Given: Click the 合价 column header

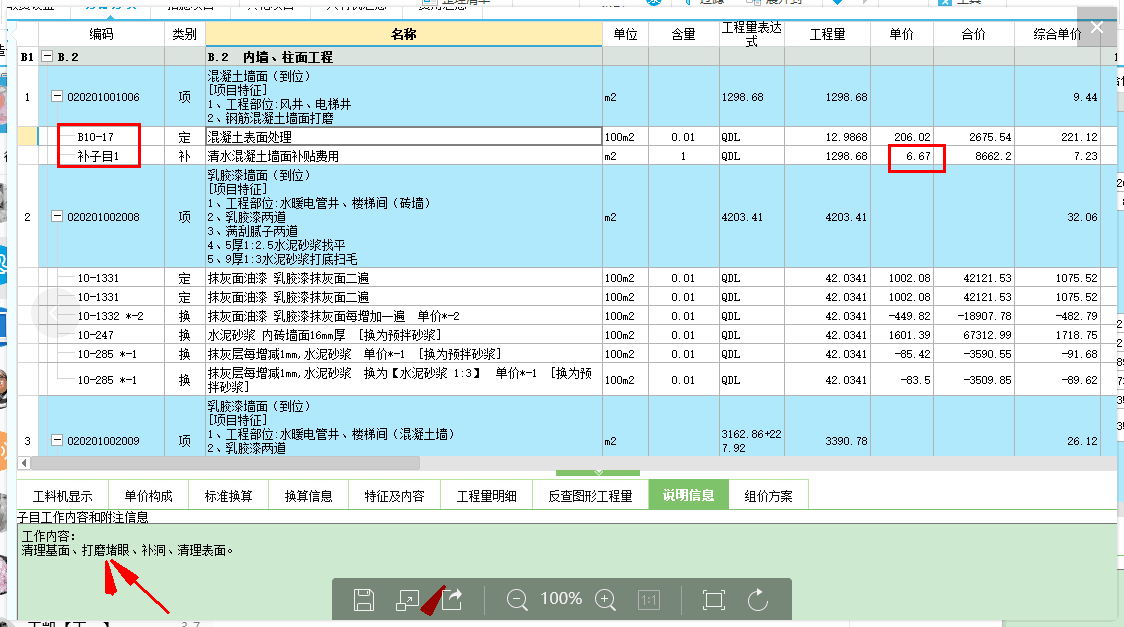Looking at the screenshot, I should [973, 34].
